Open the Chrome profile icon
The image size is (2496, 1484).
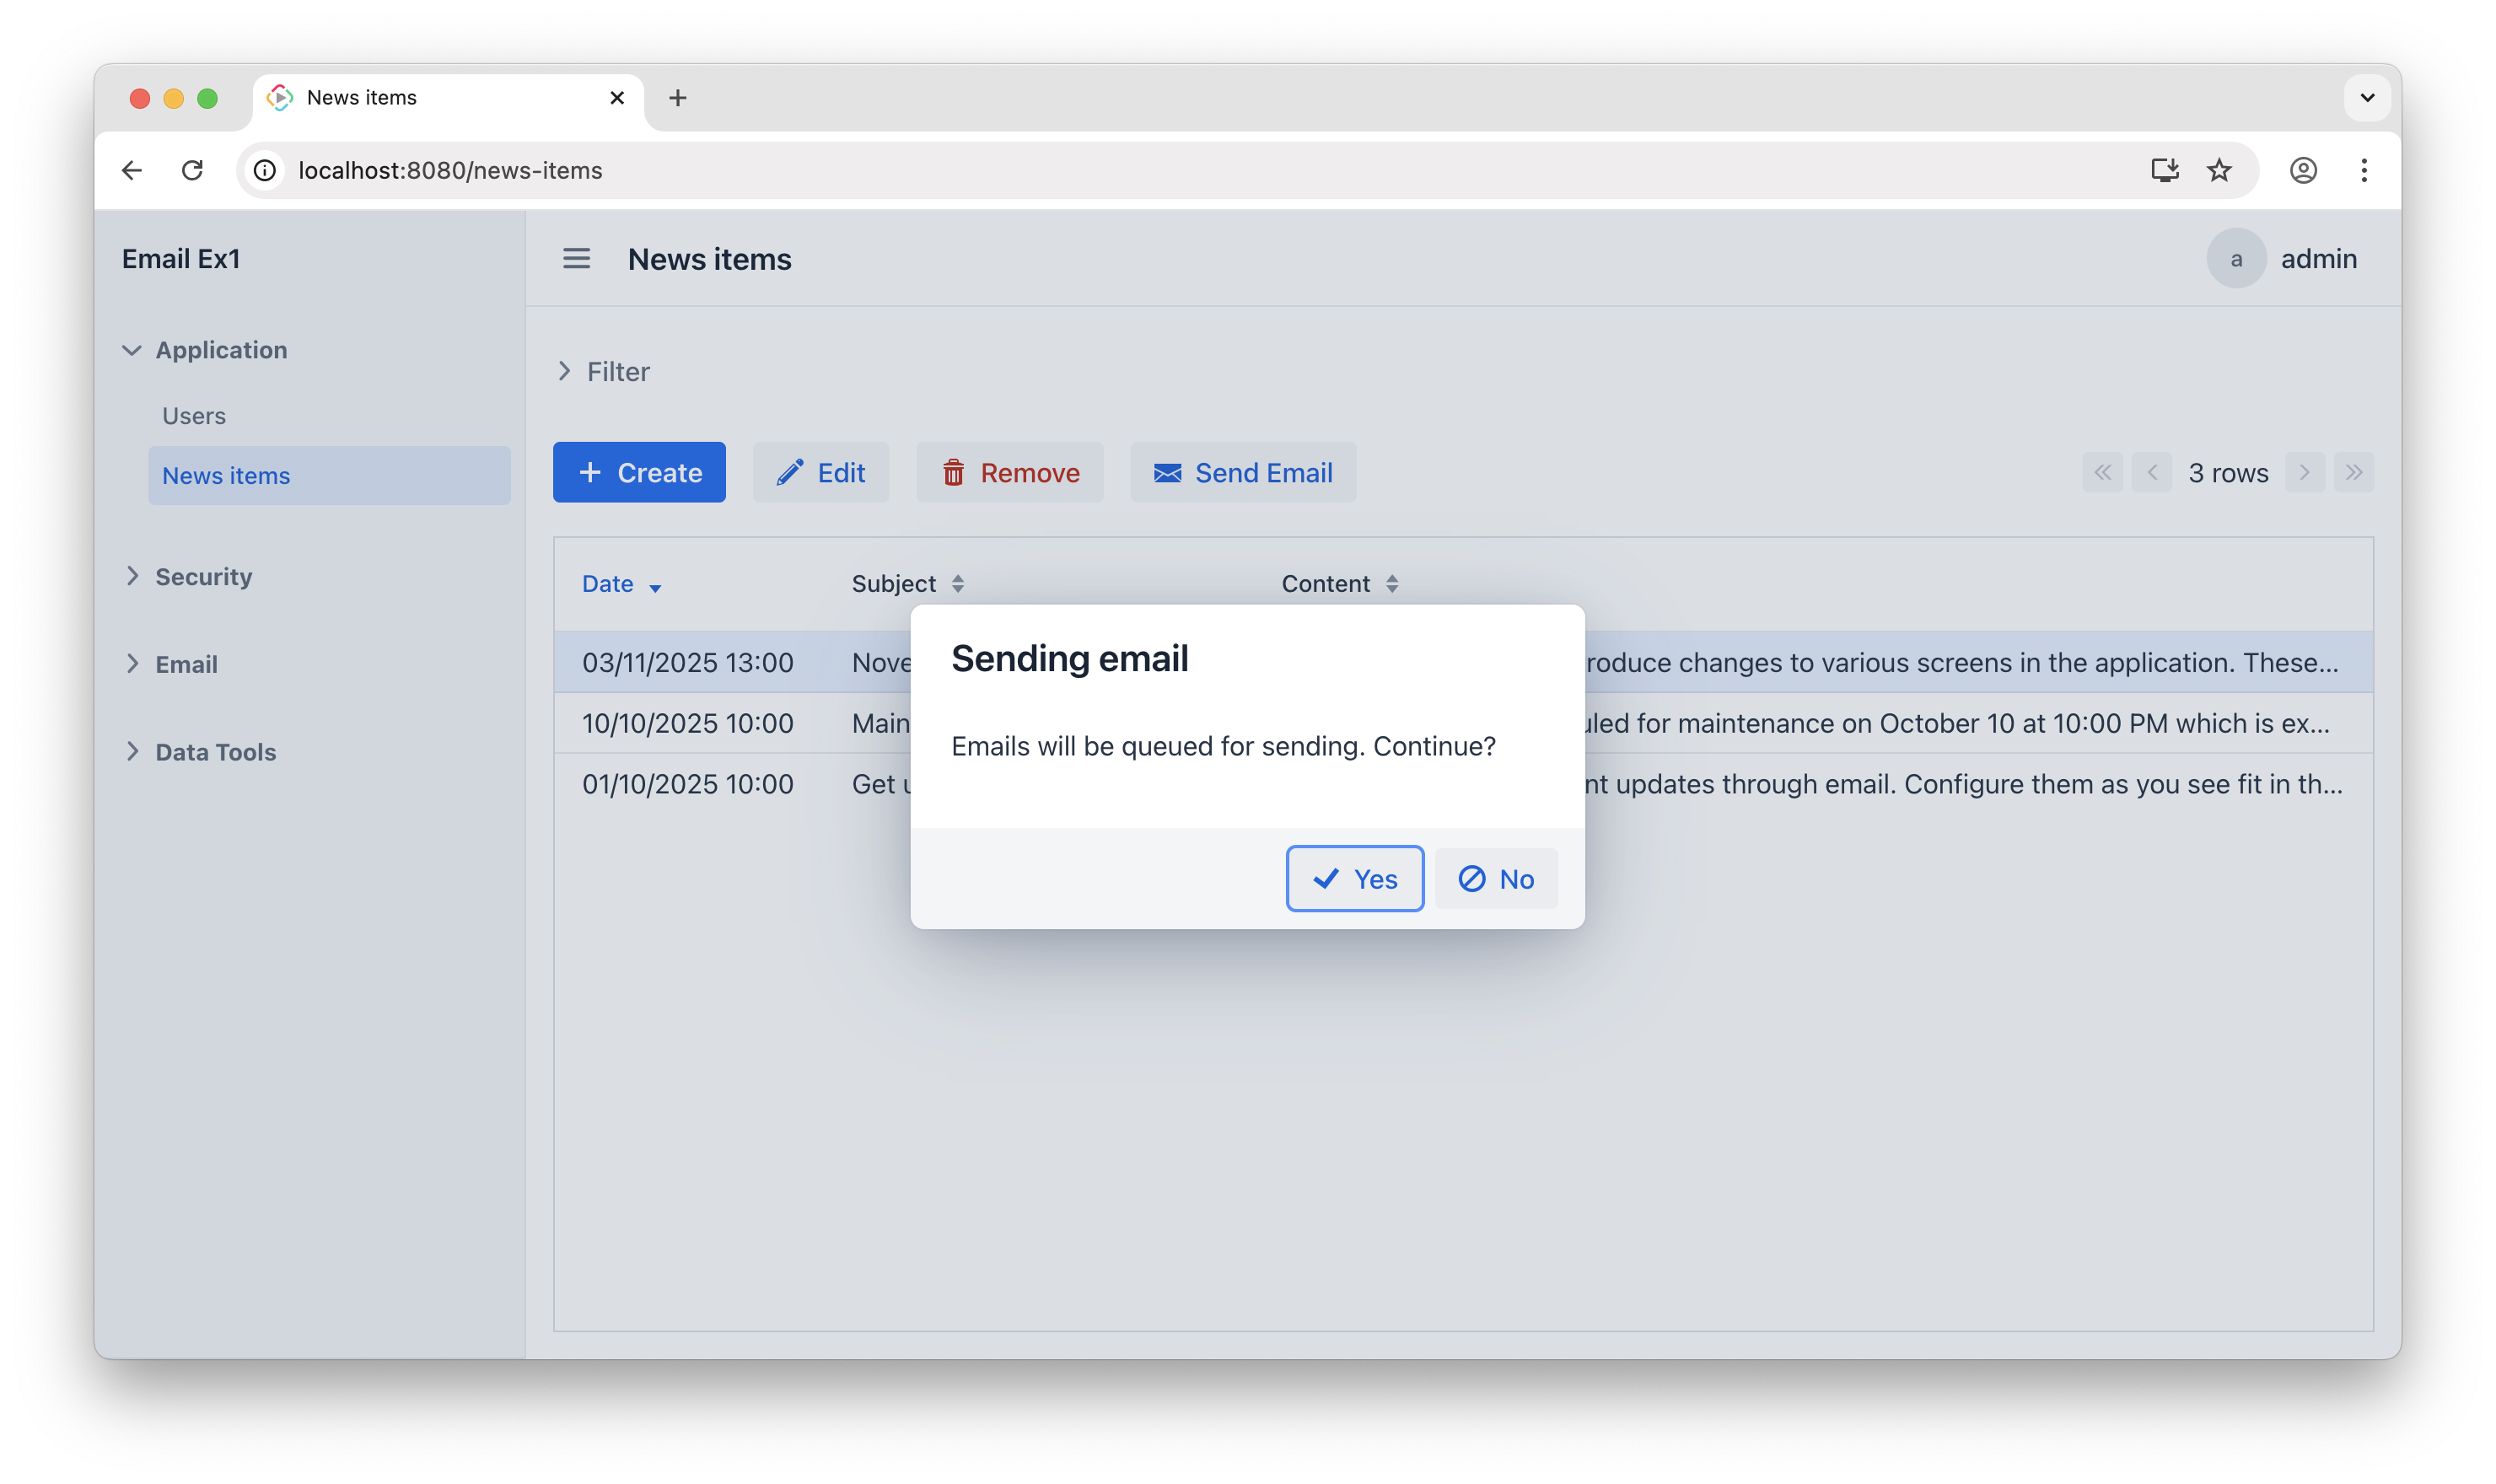[x=2303, y=170]
